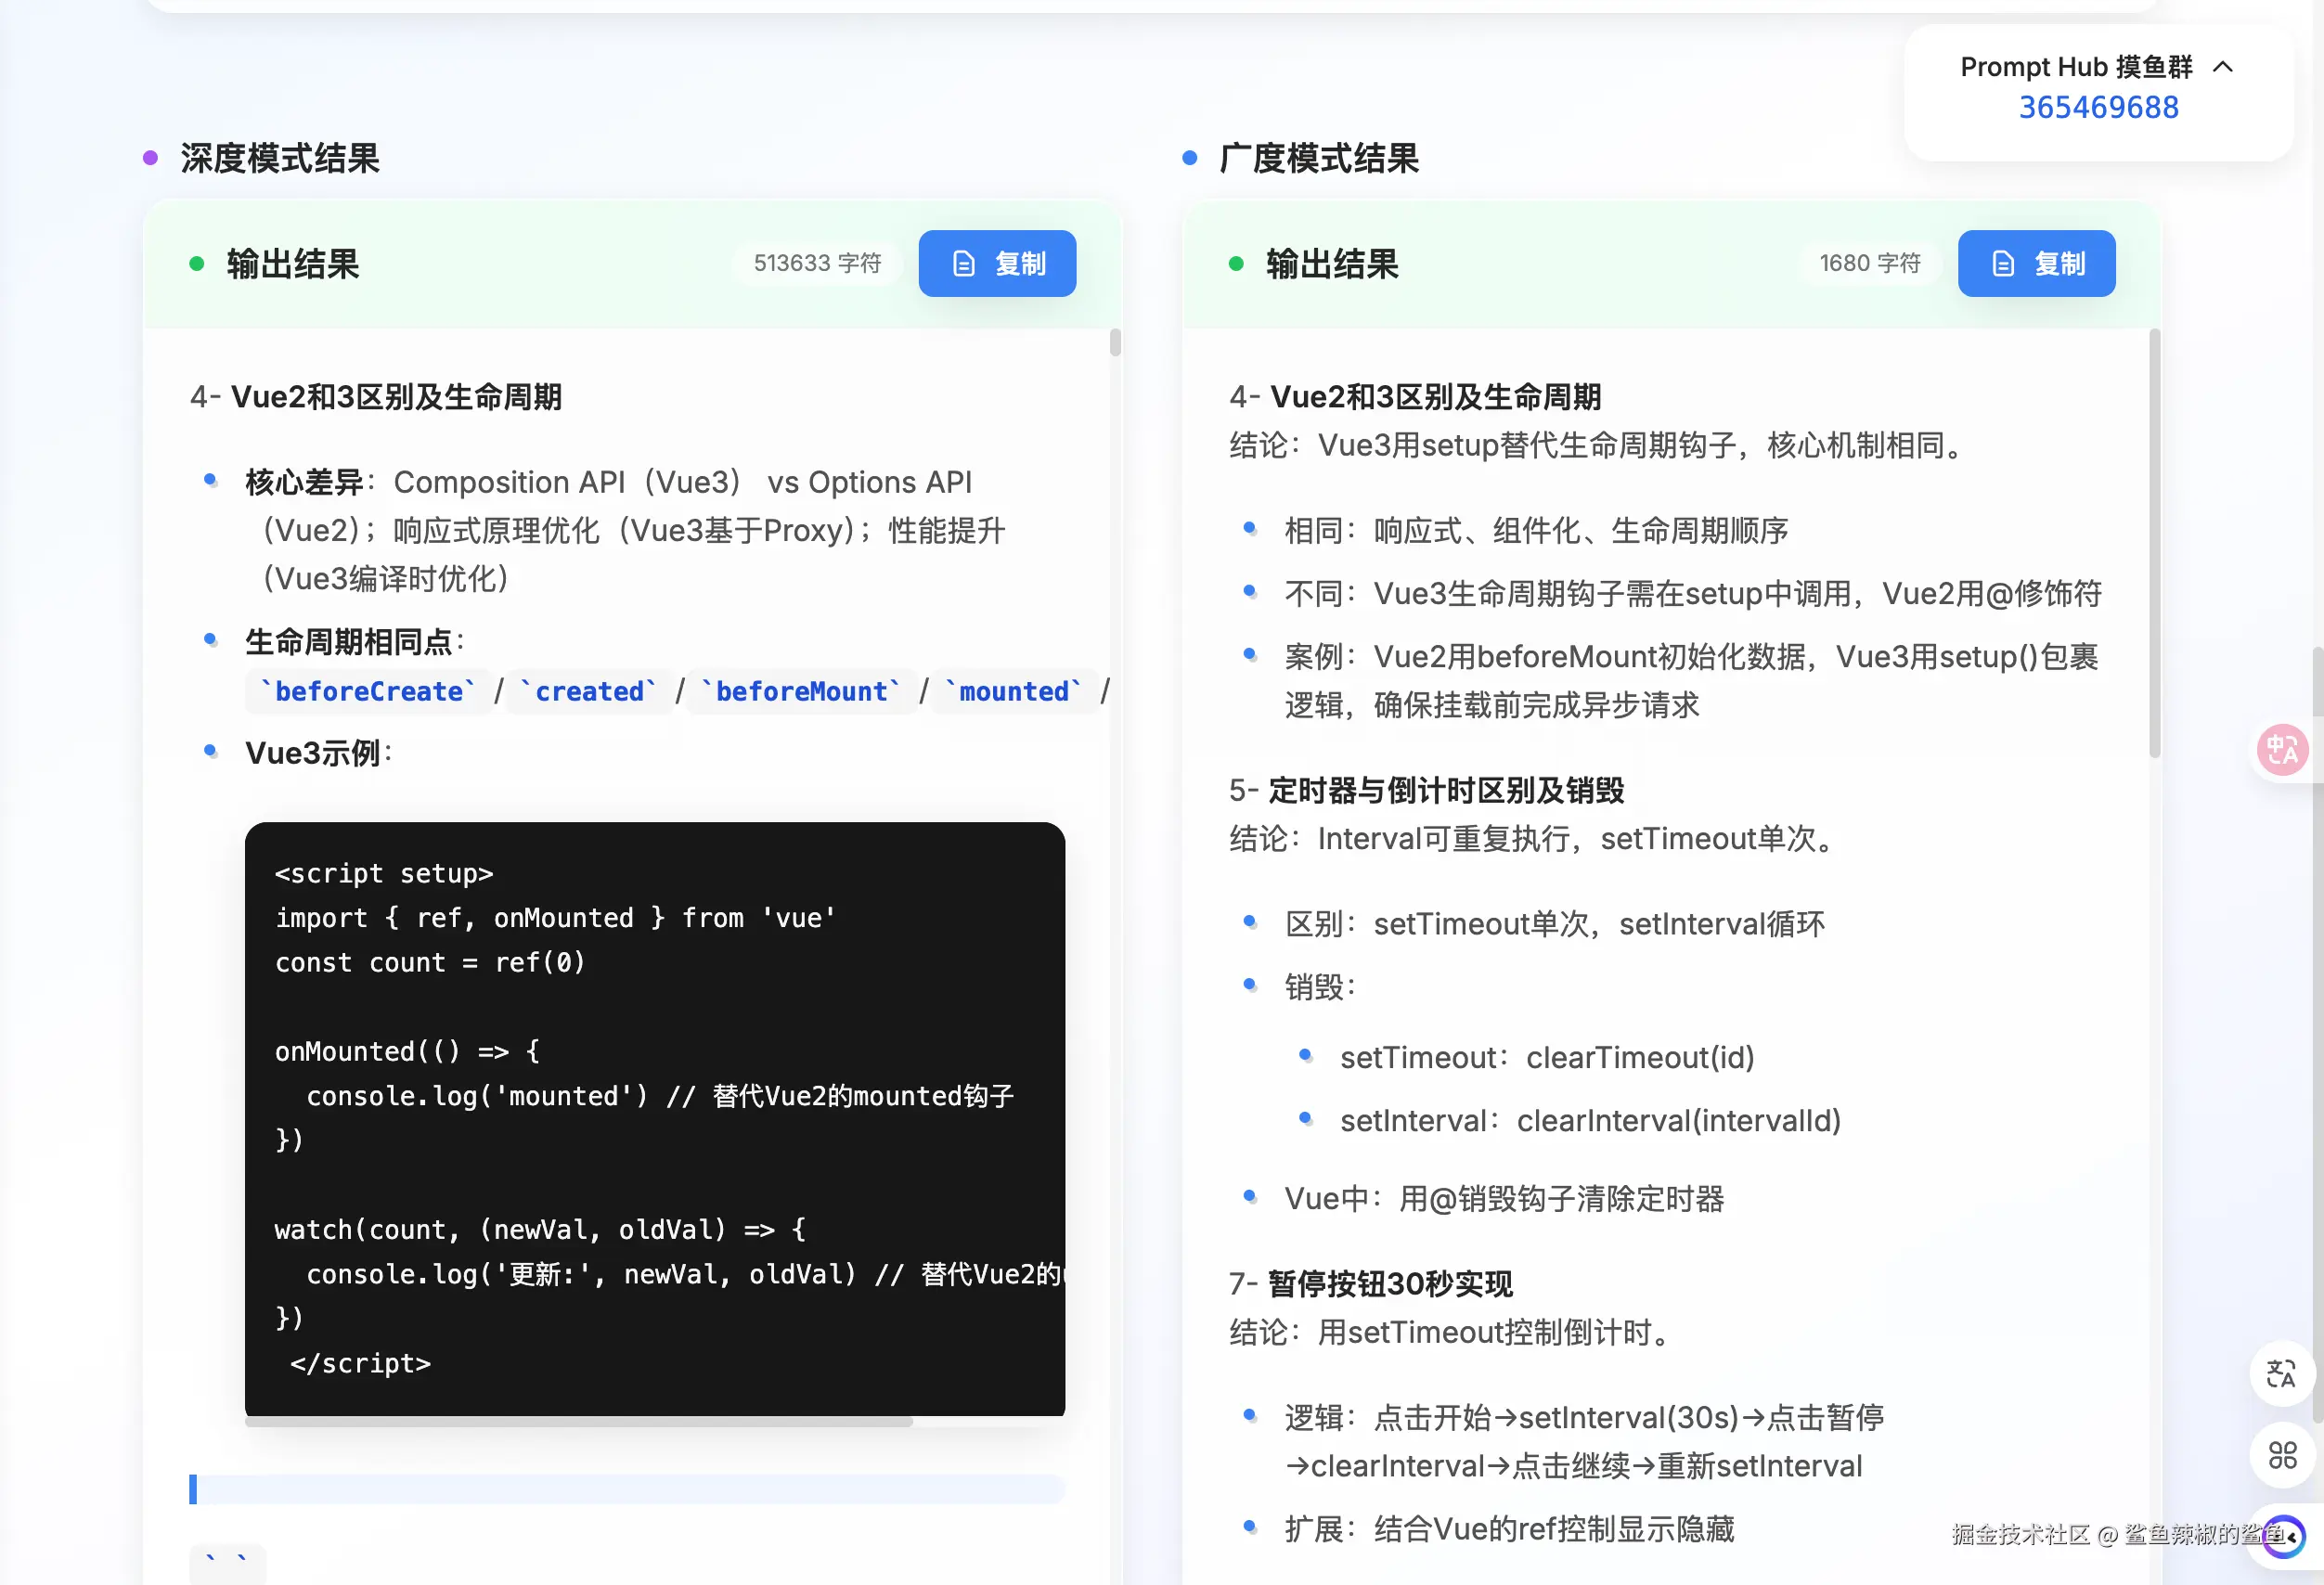
Task: Click document icon in depth mode copy button
Action: pyautogui.click(x=963, y=264)
